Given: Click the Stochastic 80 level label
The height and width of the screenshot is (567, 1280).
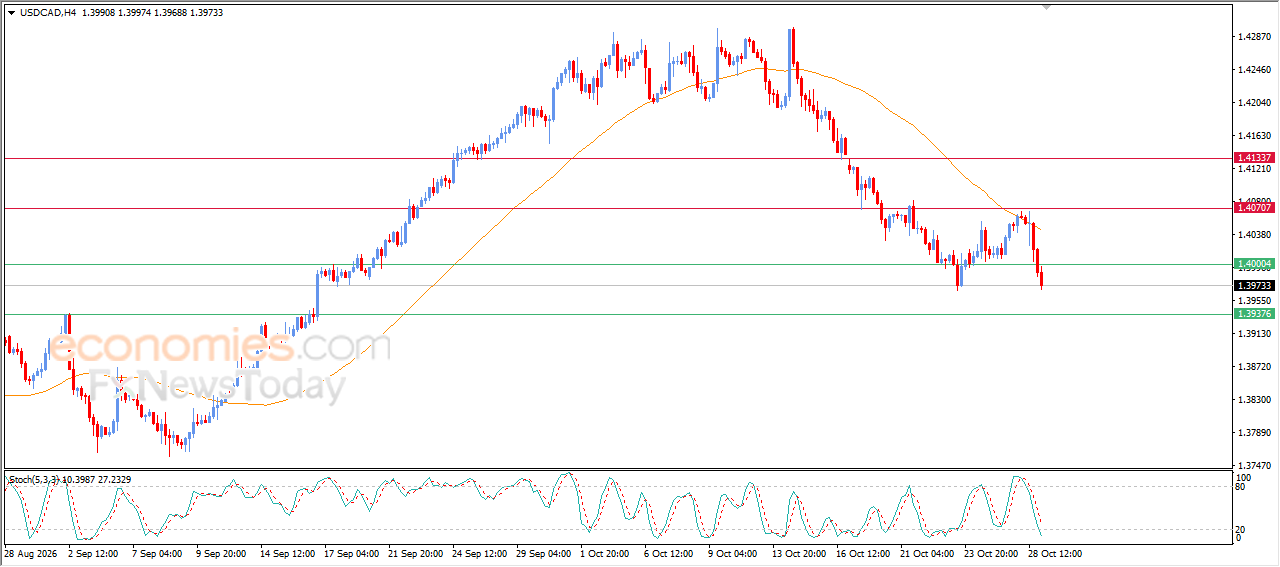Looking at the screenshot, I should pos(1242,487).
